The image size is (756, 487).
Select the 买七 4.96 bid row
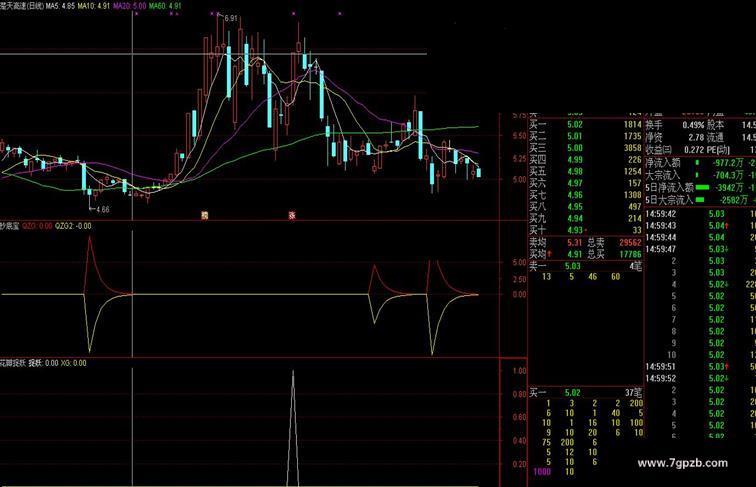(585, 195)
